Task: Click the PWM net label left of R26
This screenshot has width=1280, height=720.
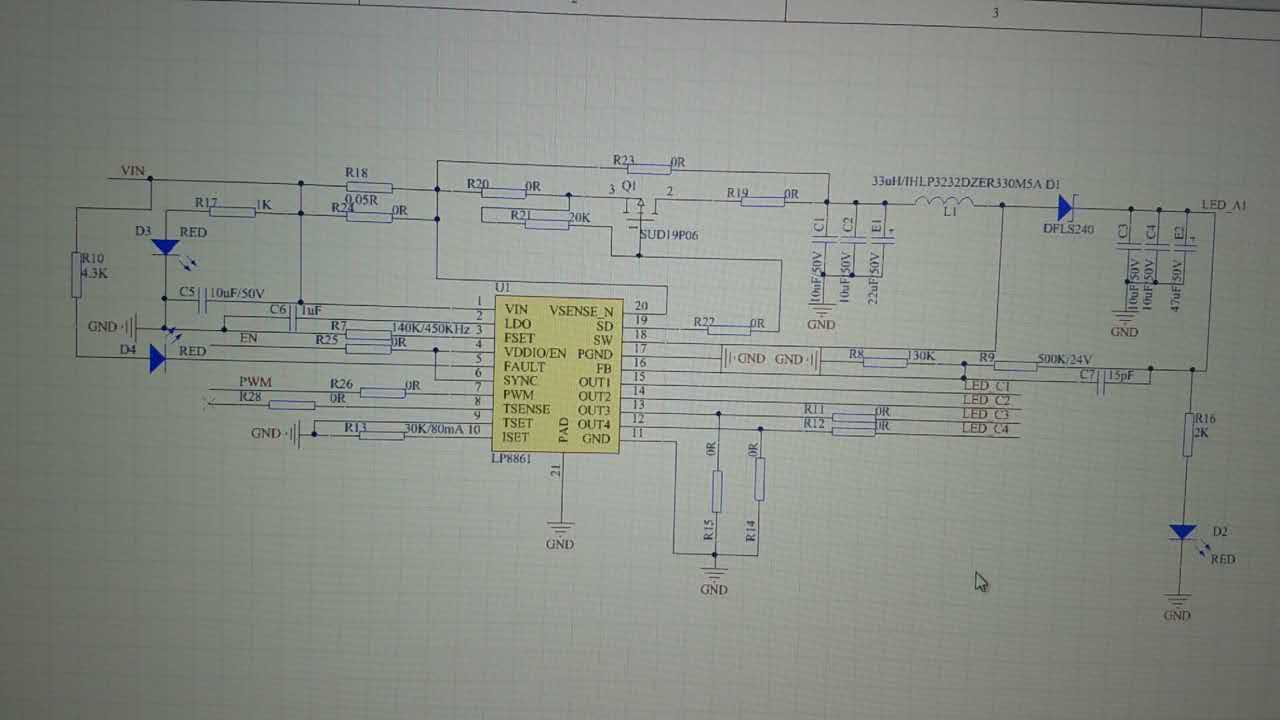Action: click(255, 383)
